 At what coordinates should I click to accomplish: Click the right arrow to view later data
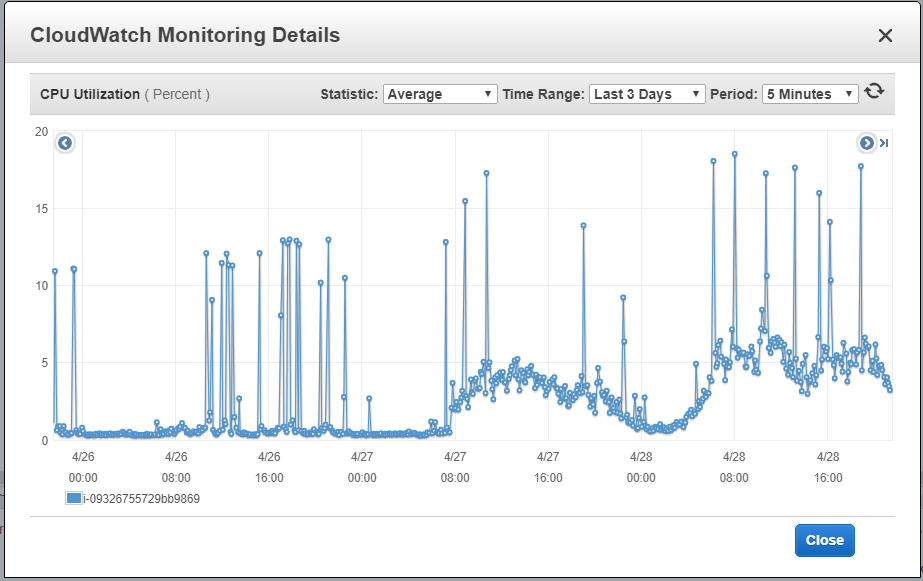coord(866,143)
